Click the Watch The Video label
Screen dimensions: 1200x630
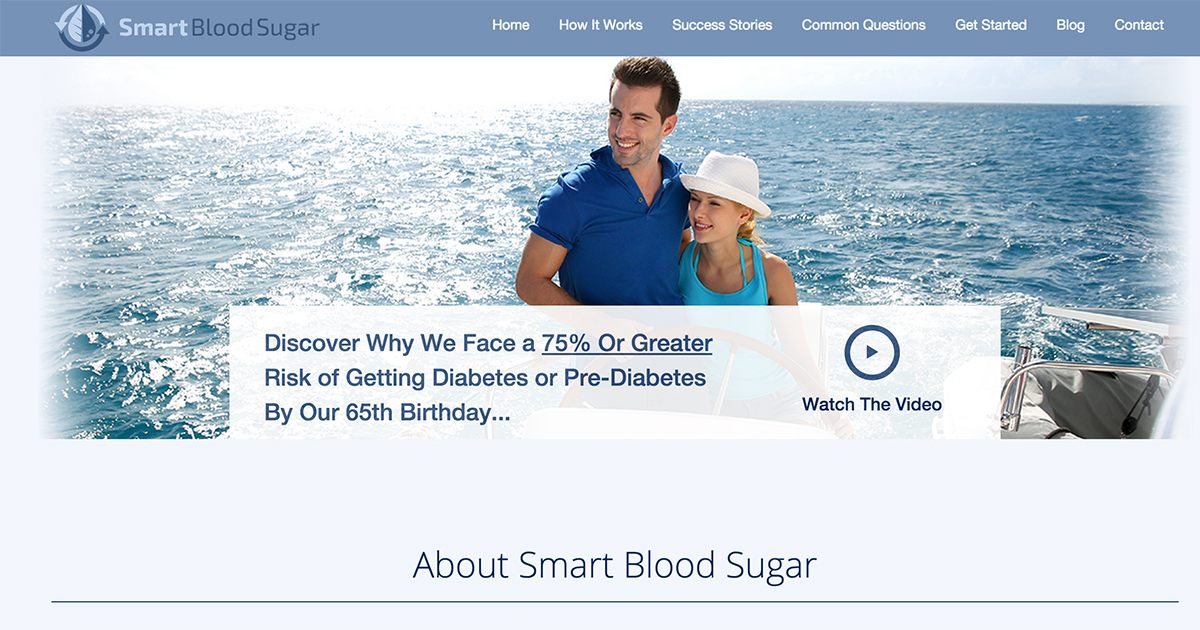point(872,404)
